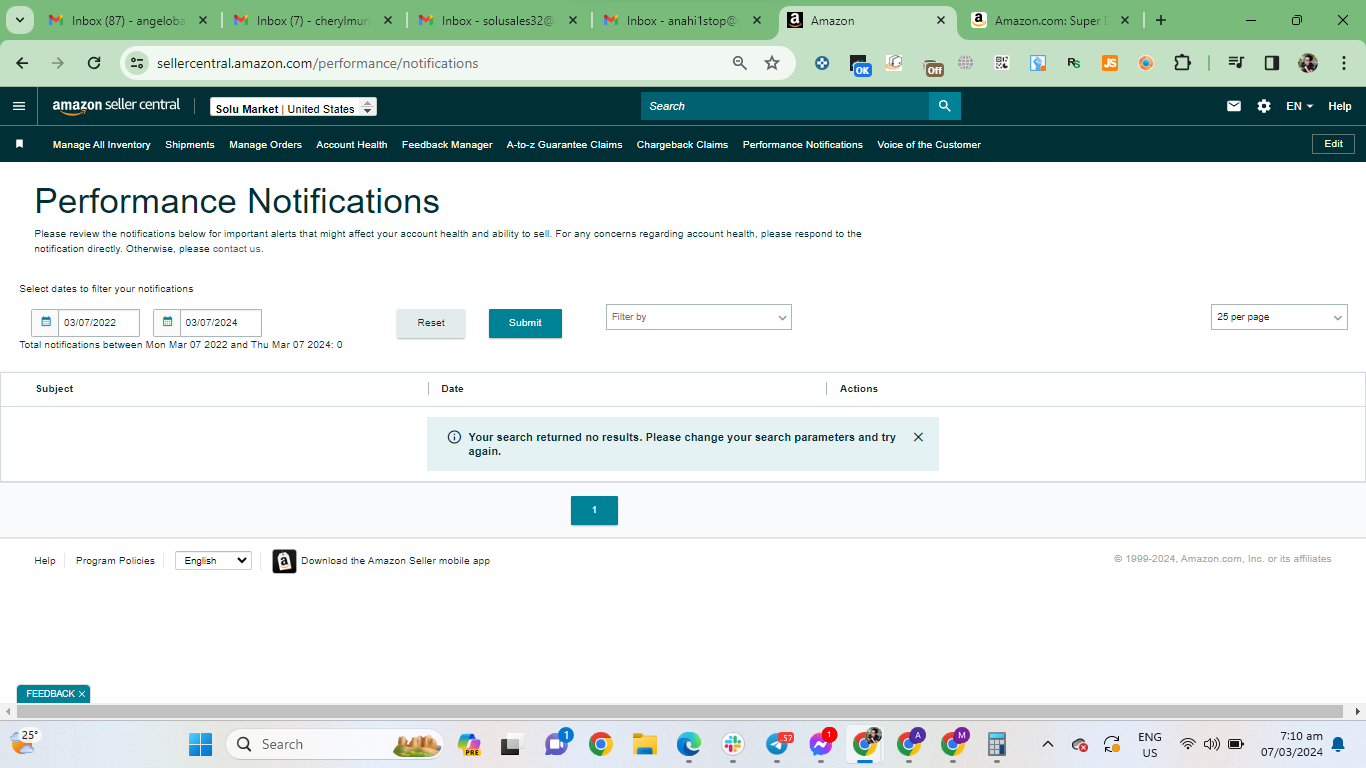This screenshot has height=768, width=1366.
Task: Reload the page
Action: [94, 63]
